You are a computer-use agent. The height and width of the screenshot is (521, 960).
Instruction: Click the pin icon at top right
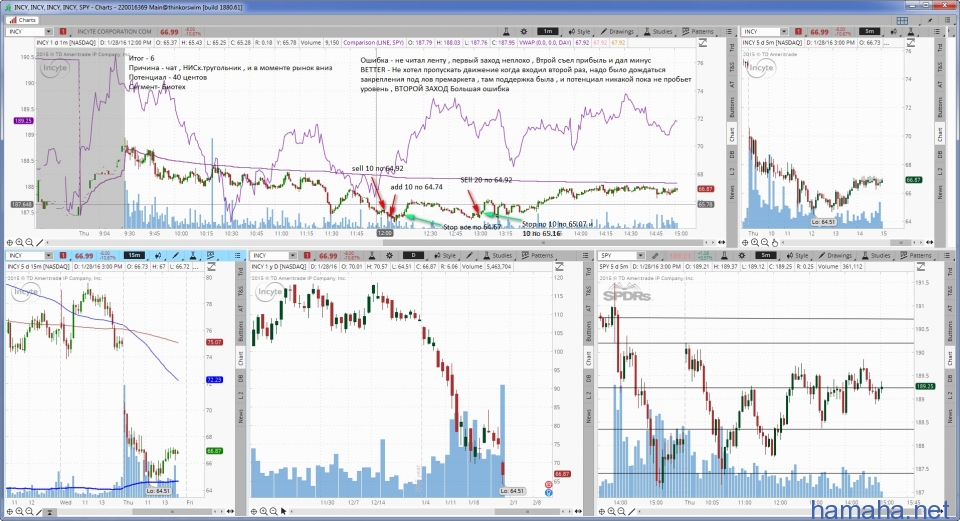coord(931,20)
